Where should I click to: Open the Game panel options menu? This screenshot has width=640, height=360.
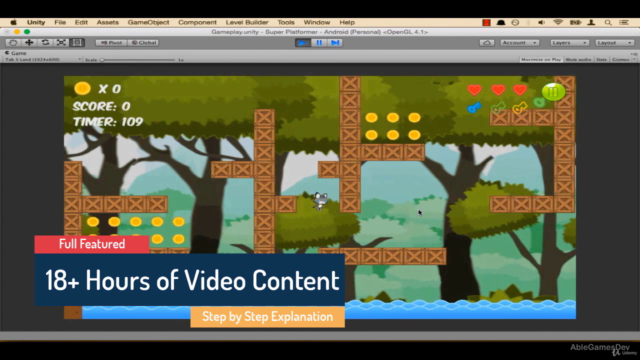[x=633, y=53]
